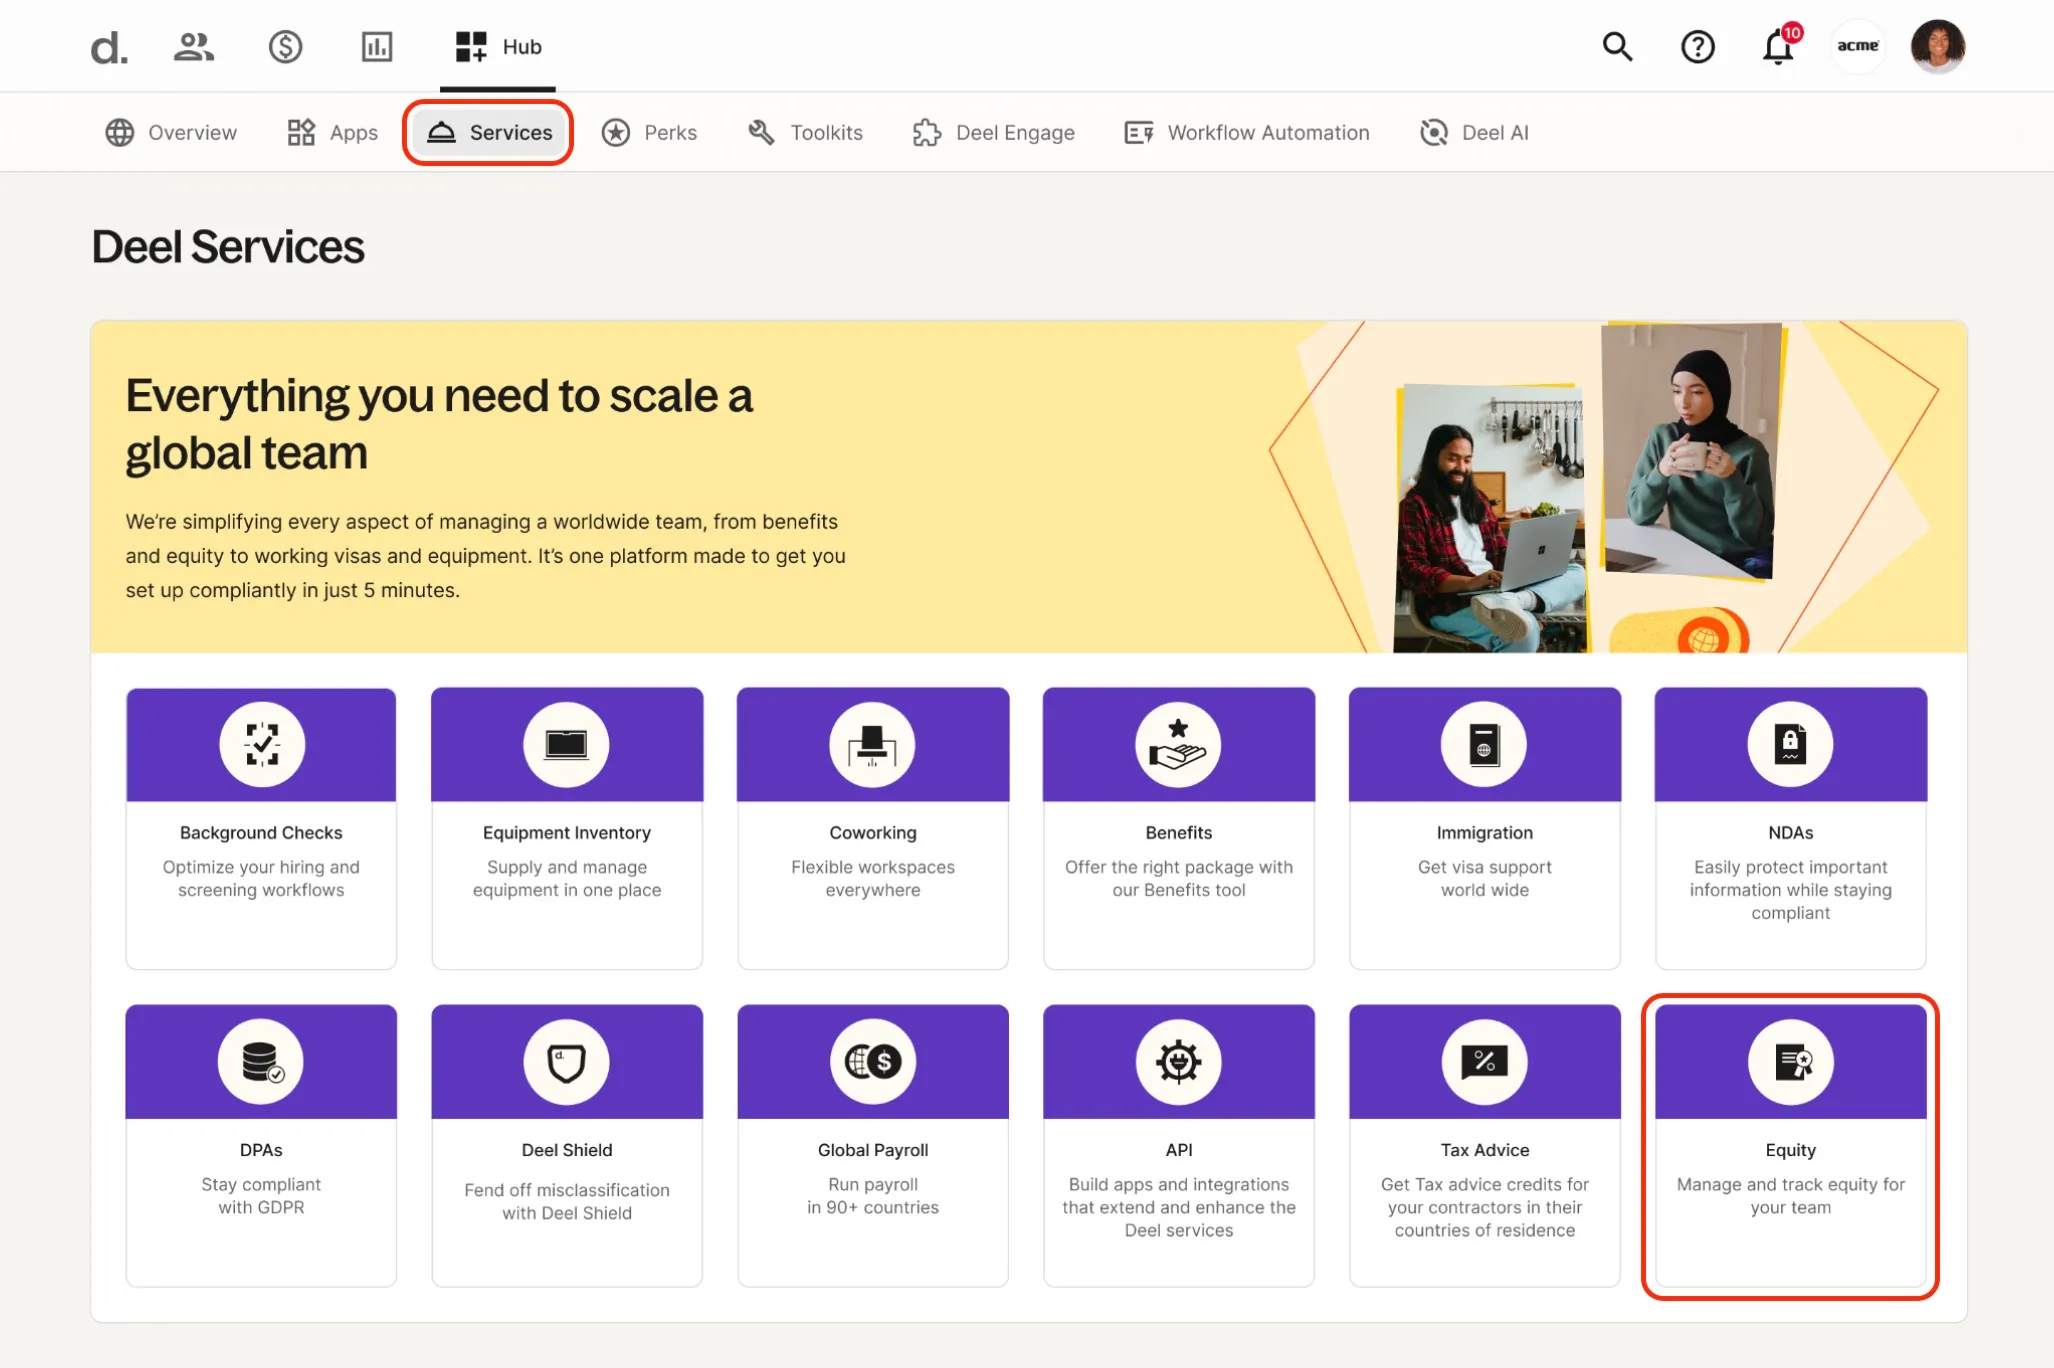
Task: Click the API gear plug icon
Action: 1178,1062
